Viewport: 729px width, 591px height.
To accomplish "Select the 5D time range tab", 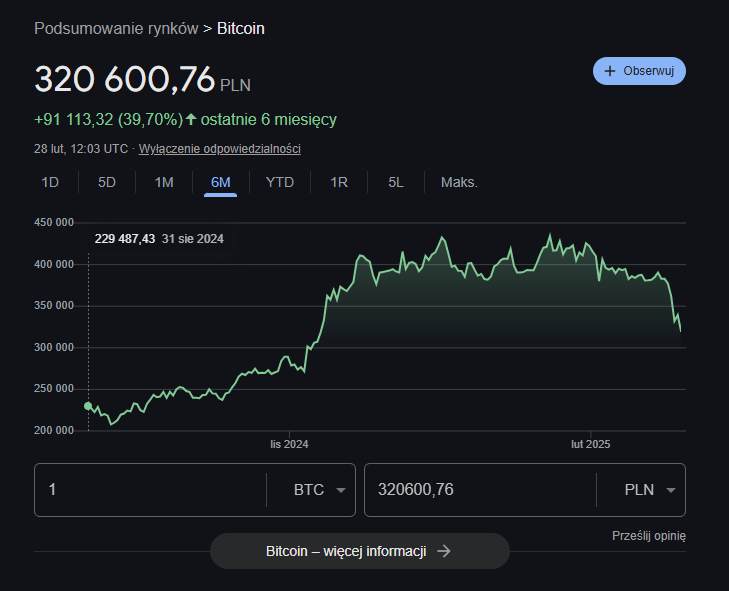I will coord(107,182).
